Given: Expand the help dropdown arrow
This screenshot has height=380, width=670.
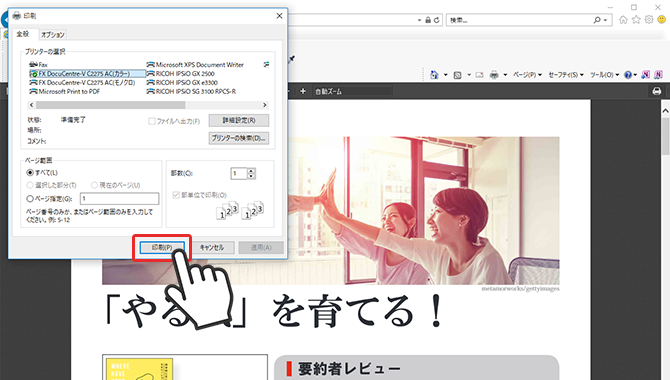Looking at the screenshot, I should [x=635, y=75].
